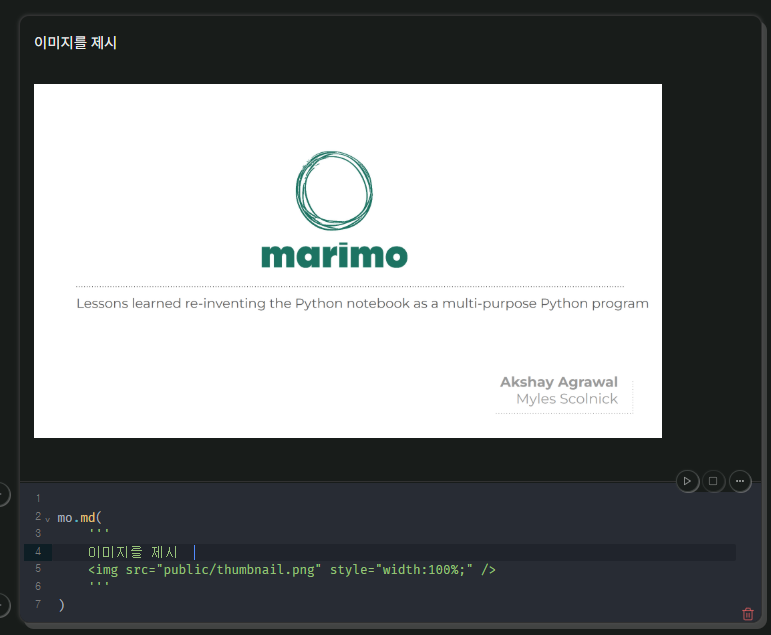Screen dimensions: 771x635
Task: Click the mo.md( text on line 2
Action: tap(79, 517)
